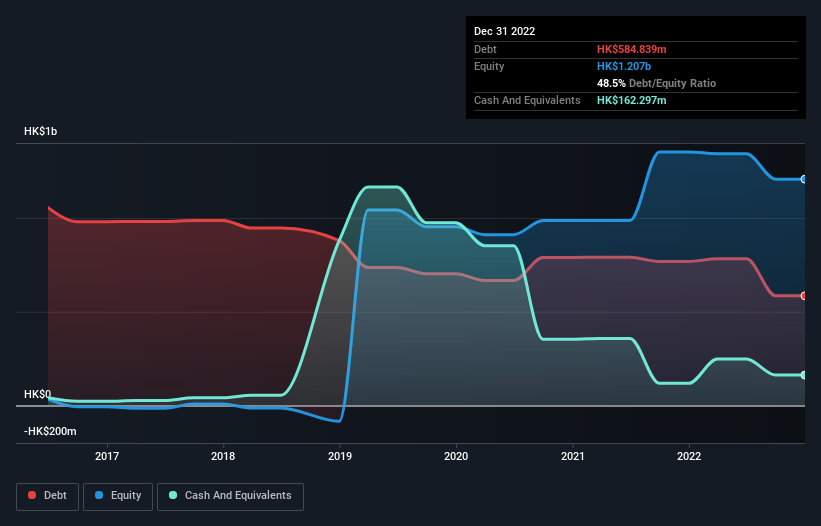This screenshot has height=526, width=821.
Task: Toggle Cash And Equivalents legend button
Action: click(230, 496)
